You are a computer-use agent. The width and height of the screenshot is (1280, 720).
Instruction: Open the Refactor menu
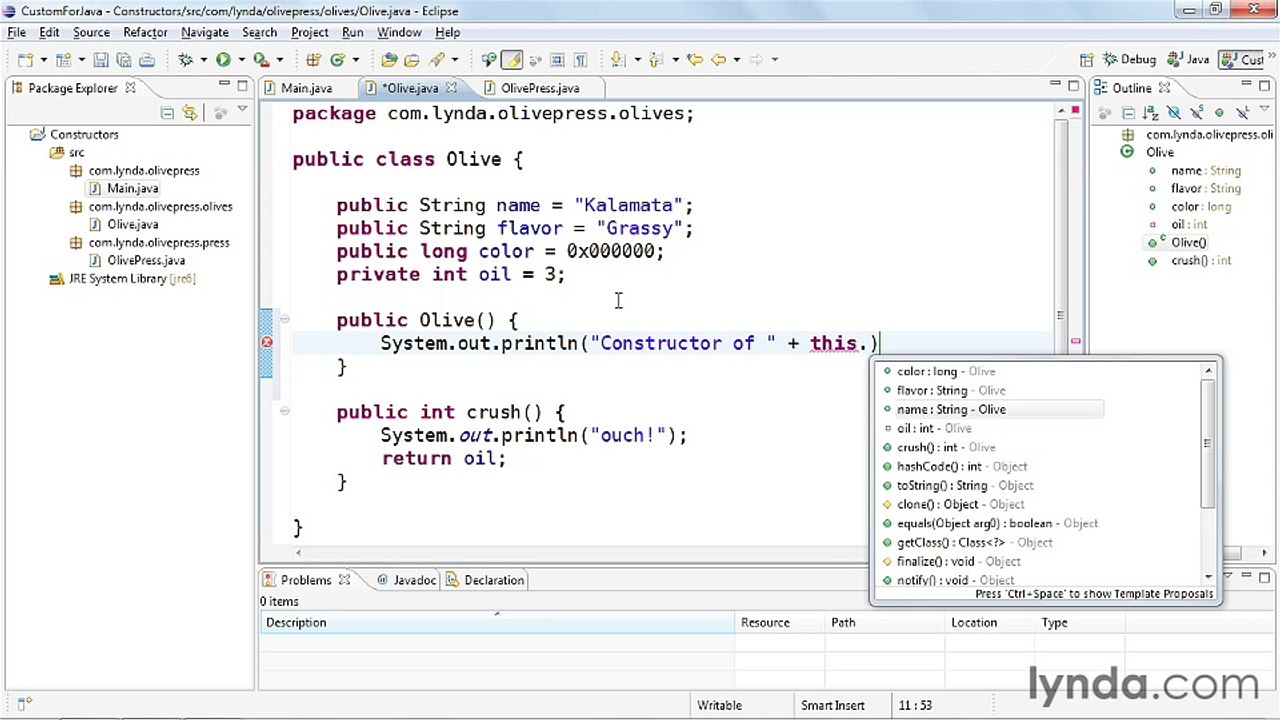click(145, 32)
